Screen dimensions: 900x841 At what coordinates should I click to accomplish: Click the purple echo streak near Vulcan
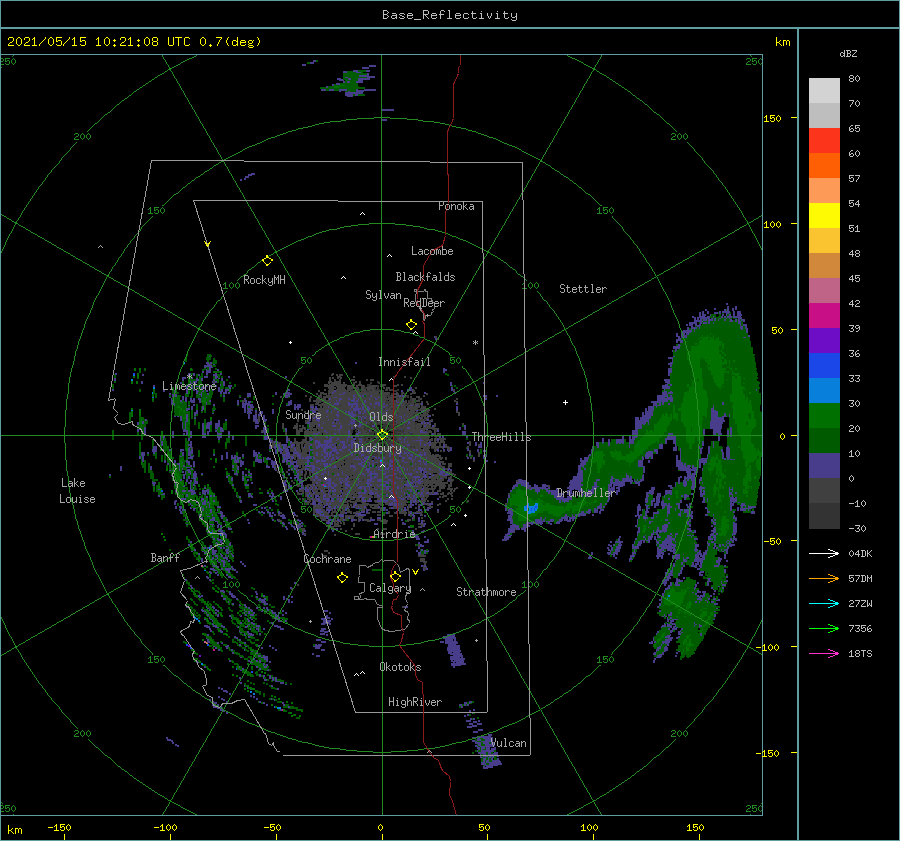coord(487,749)
